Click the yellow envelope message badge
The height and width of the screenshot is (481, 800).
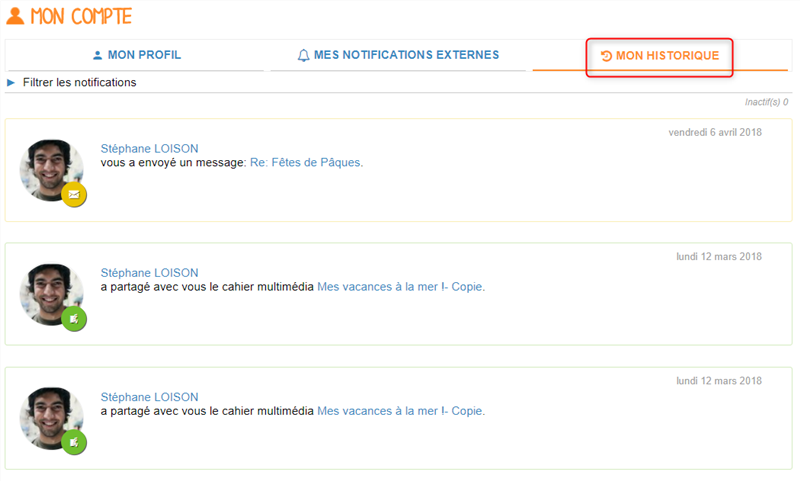click(74, 194)
